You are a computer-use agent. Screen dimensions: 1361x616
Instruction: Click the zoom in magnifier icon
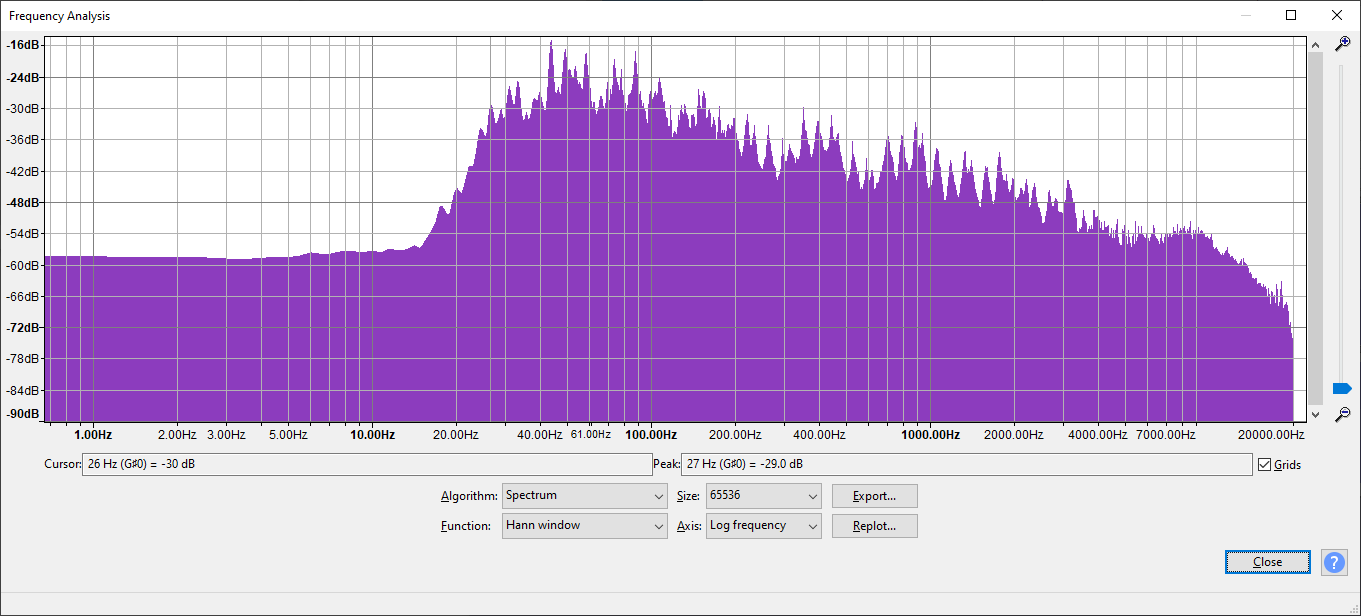tap(1343, 44)
